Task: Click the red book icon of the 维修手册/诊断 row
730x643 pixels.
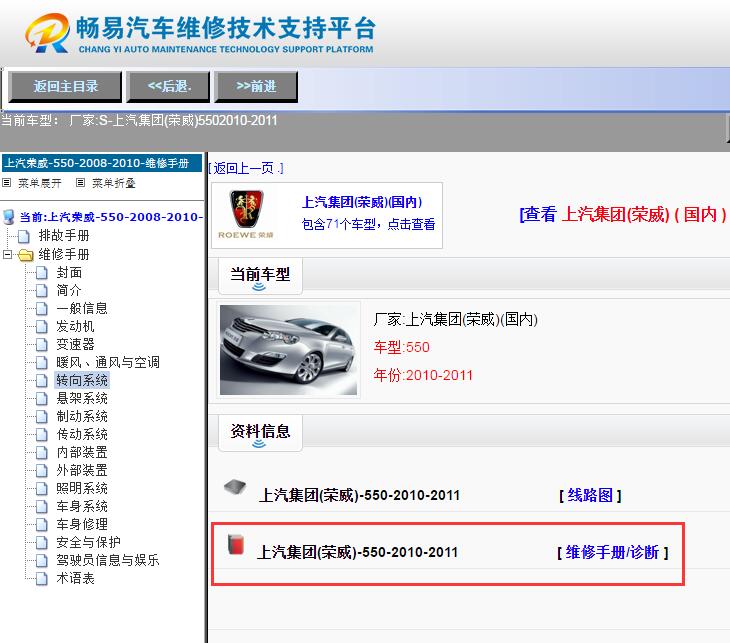Action: [236, 545]
